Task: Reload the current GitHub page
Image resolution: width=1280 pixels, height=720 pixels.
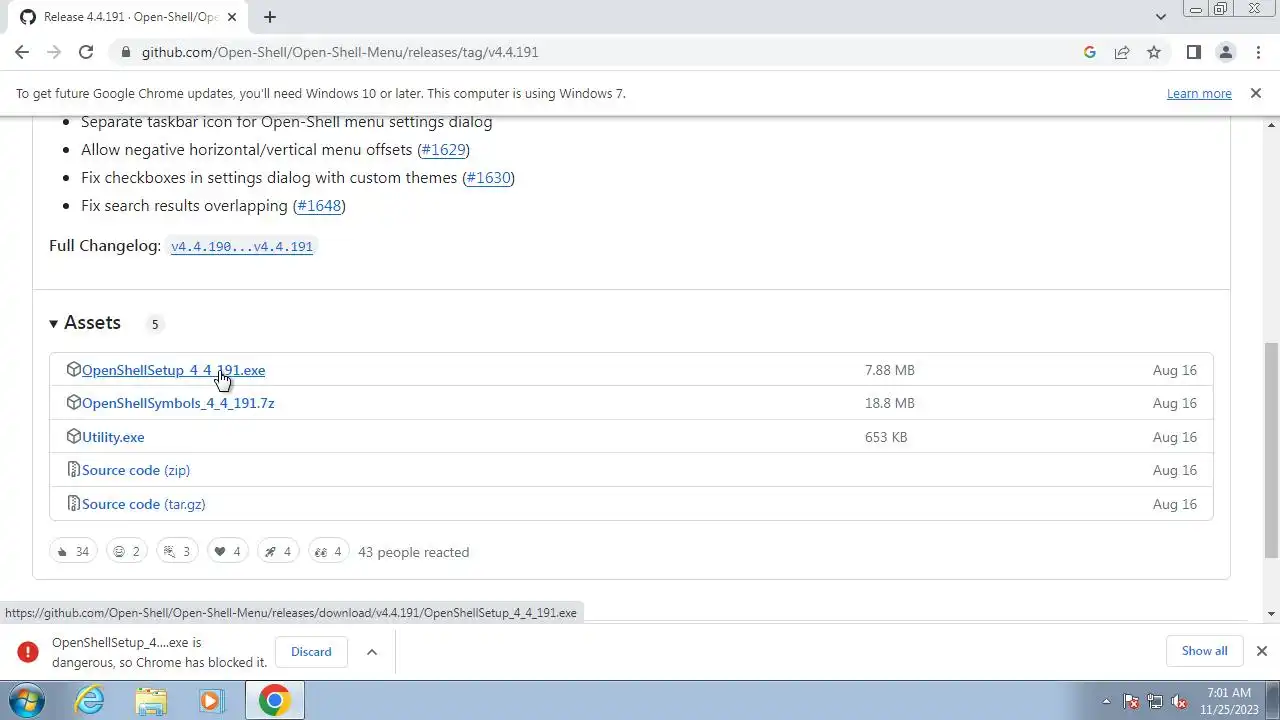Action: (x=86, y=52)
